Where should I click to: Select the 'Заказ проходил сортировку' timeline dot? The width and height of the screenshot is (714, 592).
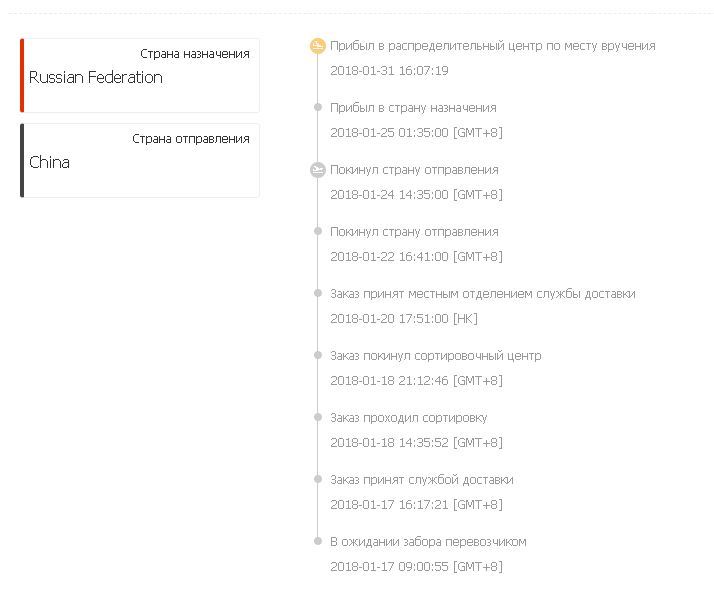tap(318, 417)
